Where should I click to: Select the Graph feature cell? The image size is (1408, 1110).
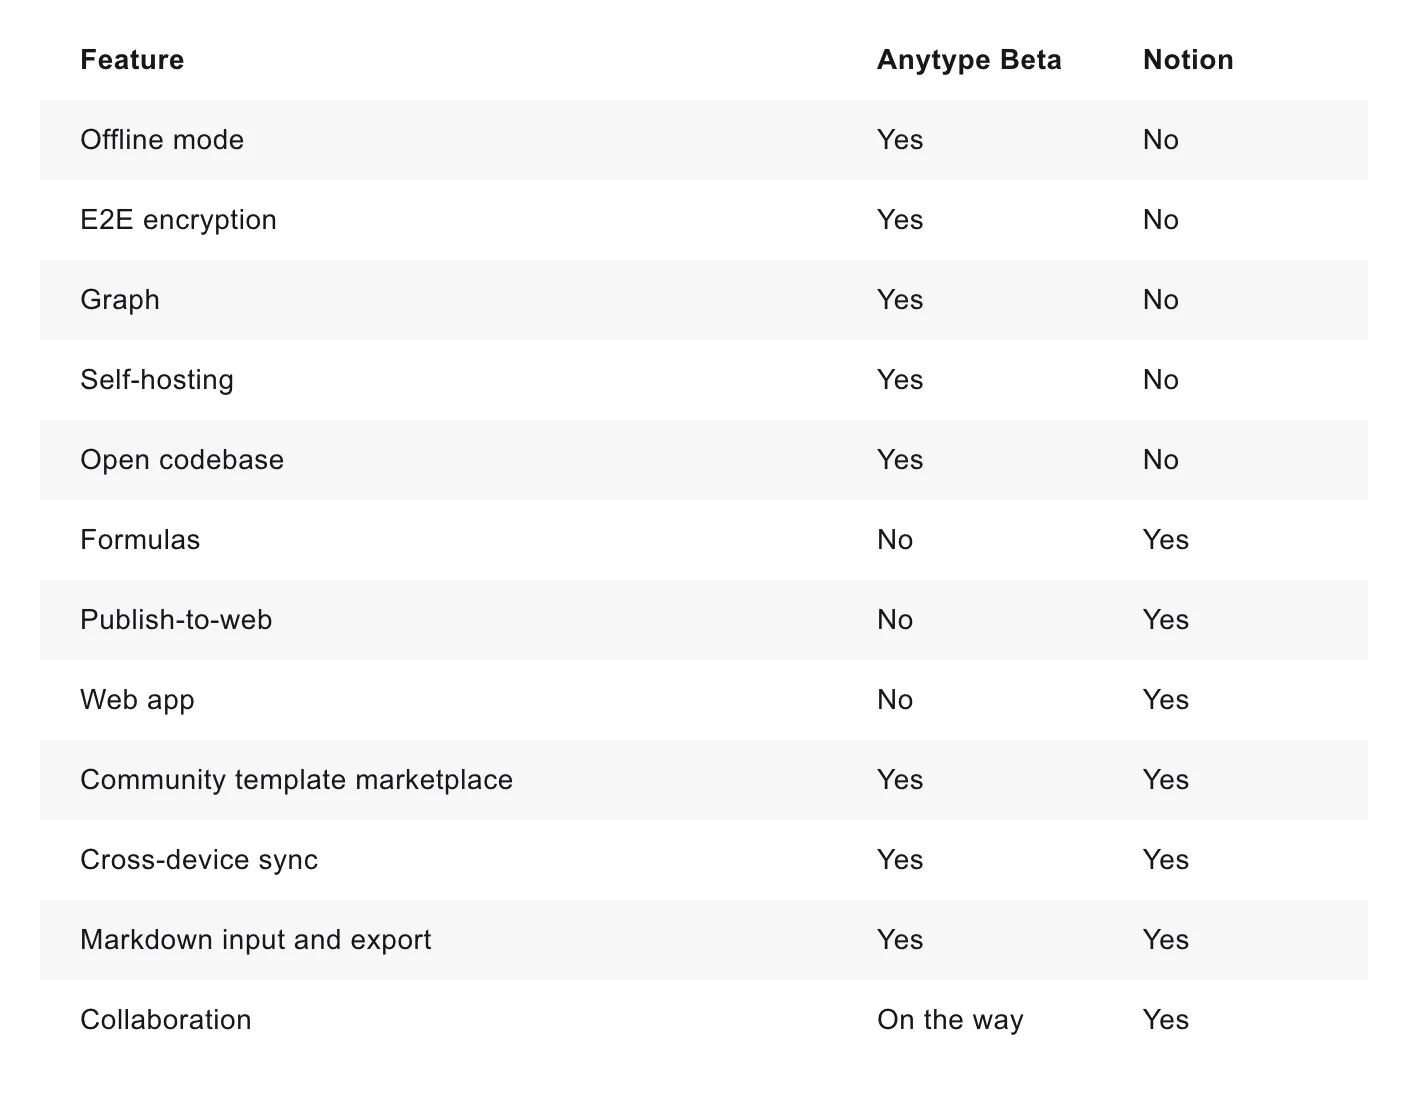click(120, 300)
